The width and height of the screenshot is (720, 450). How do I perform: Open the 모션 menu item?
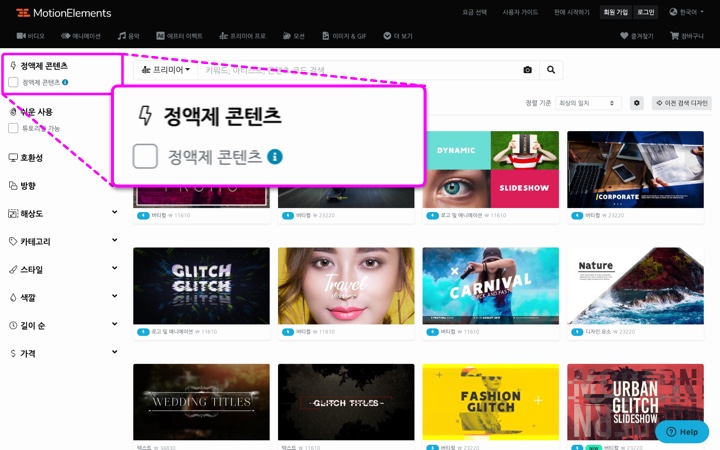coord(293,36)
